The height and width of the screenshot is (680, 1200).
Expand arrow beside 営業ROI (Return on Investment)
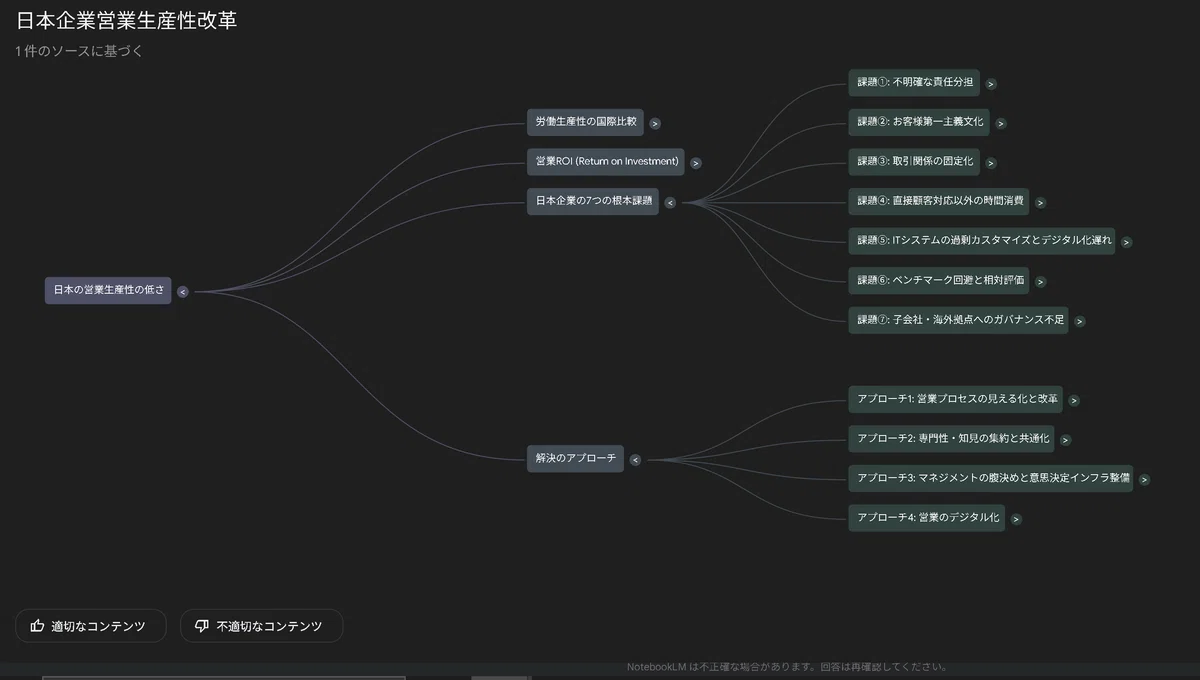(x=696, y=163)
